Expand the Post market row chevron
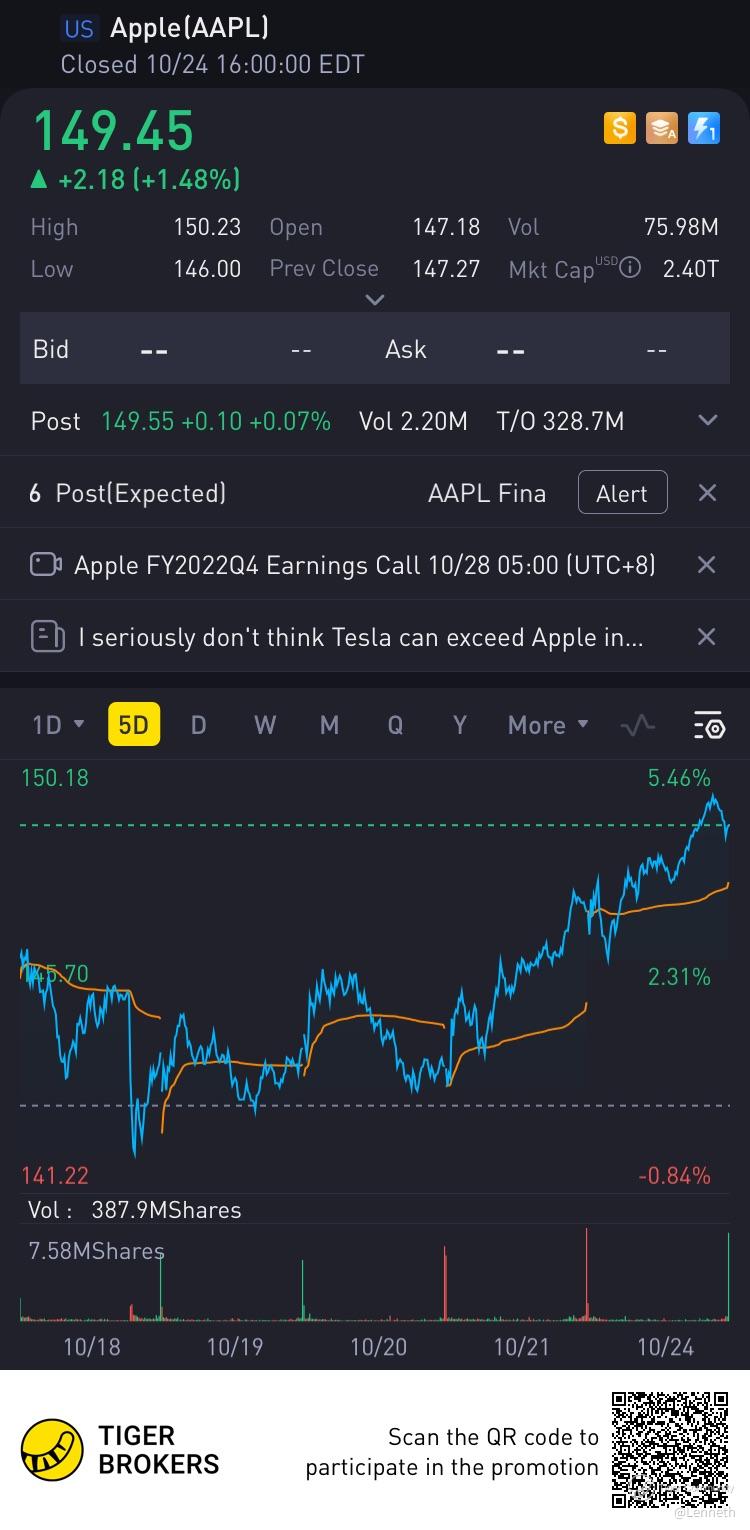The width and height of the screenshot is (750, 1530). tap(707, 421)
